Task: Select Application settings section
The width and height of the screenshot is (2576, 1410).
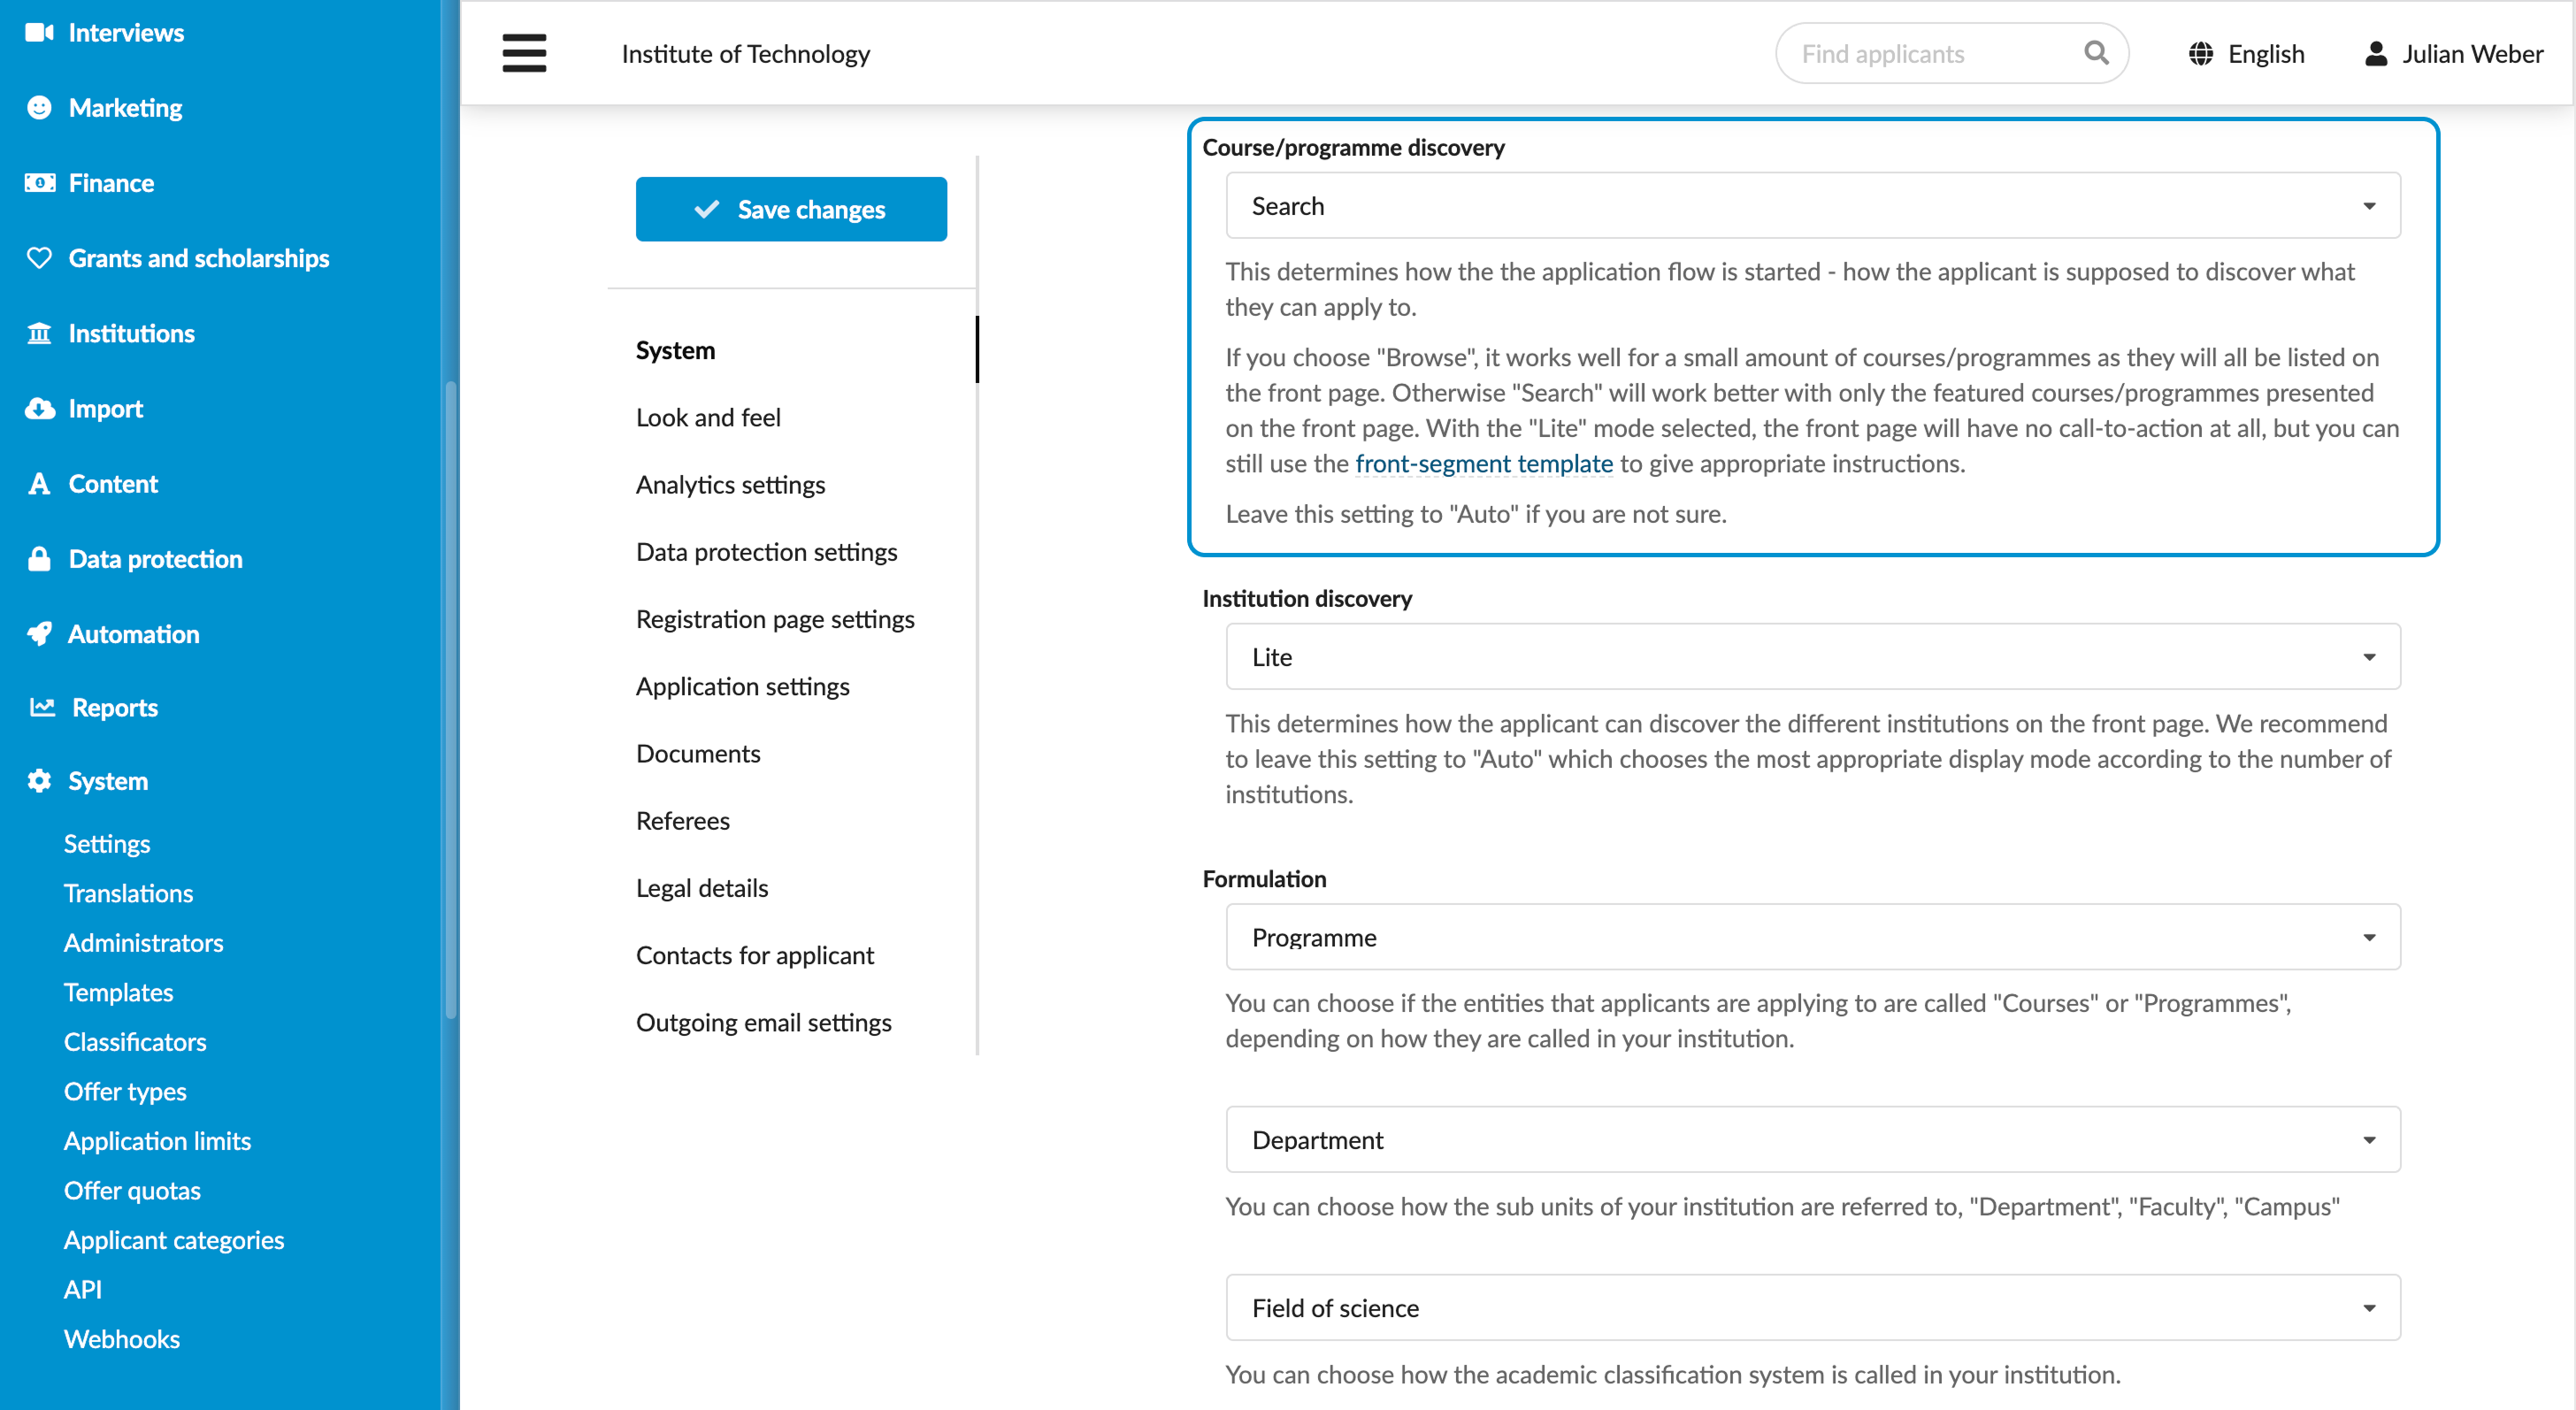Action: tap(742, 686)
